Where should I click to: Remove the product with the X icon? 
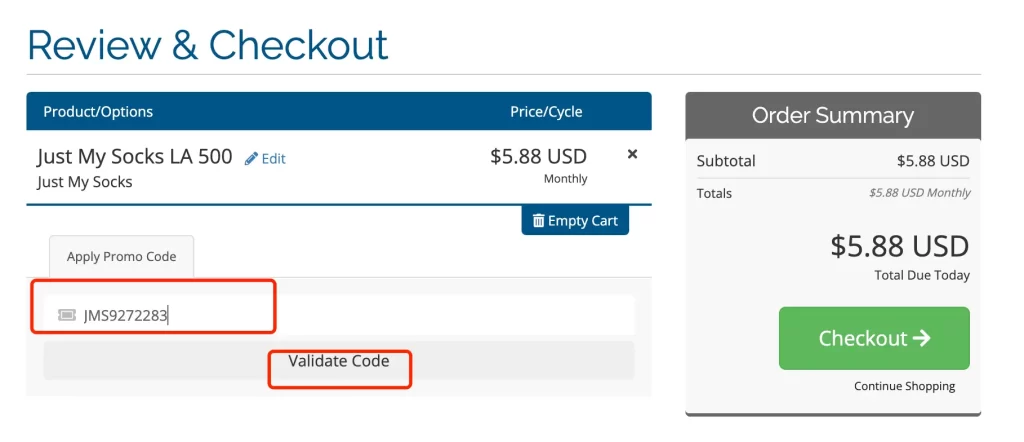pos(632,155)
